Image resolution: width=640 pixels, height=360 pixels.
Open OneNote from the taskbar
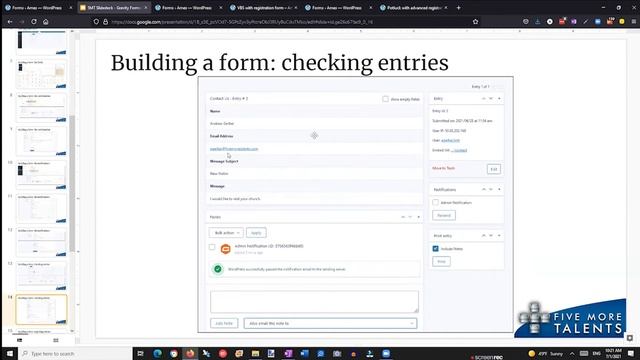pos(288,353)
